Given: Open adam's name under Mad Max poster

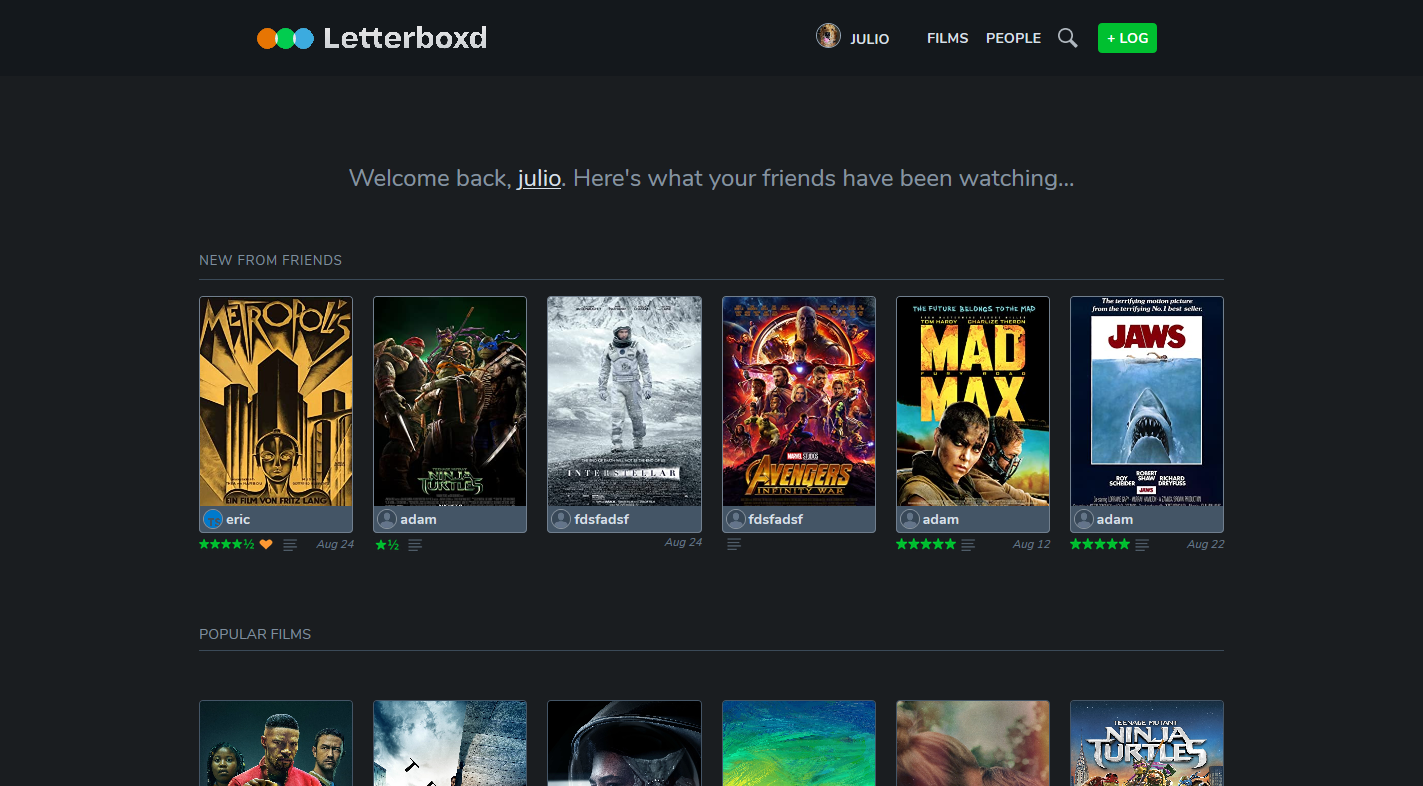Looking at the screenshot, I should (x=941, y=519).
